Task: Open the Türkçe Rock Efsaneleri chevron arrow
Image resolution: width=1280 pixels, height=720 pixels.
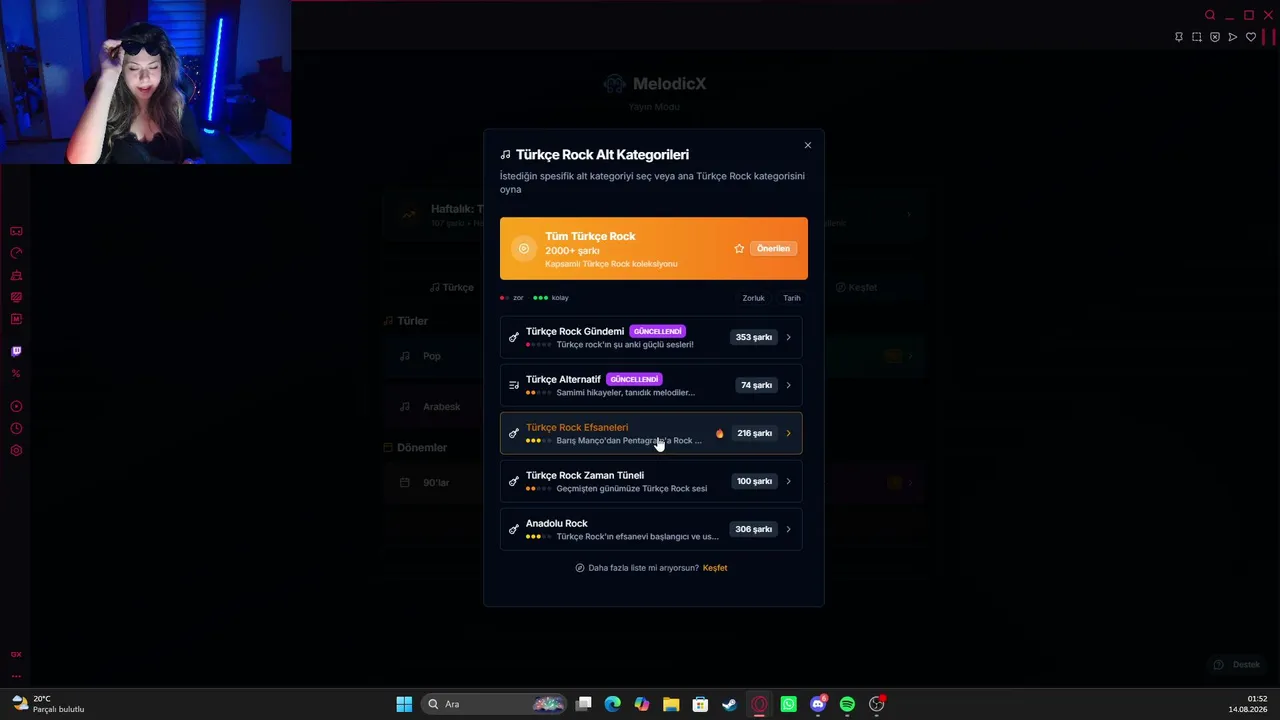Action: coord(788,433)
